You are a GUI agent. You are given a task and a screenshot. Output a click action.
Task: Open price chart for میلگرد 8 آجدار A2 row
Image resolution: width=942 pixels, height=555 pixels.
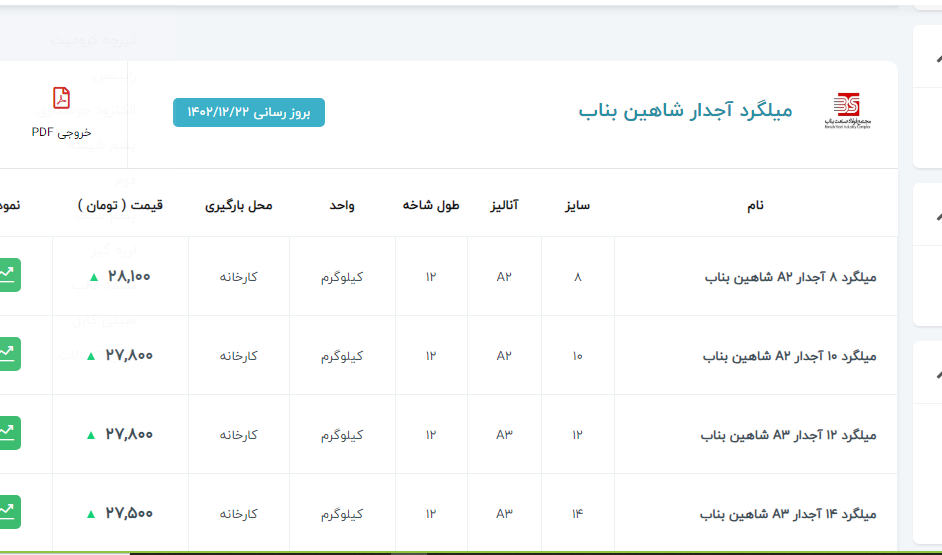click(8, 275)
